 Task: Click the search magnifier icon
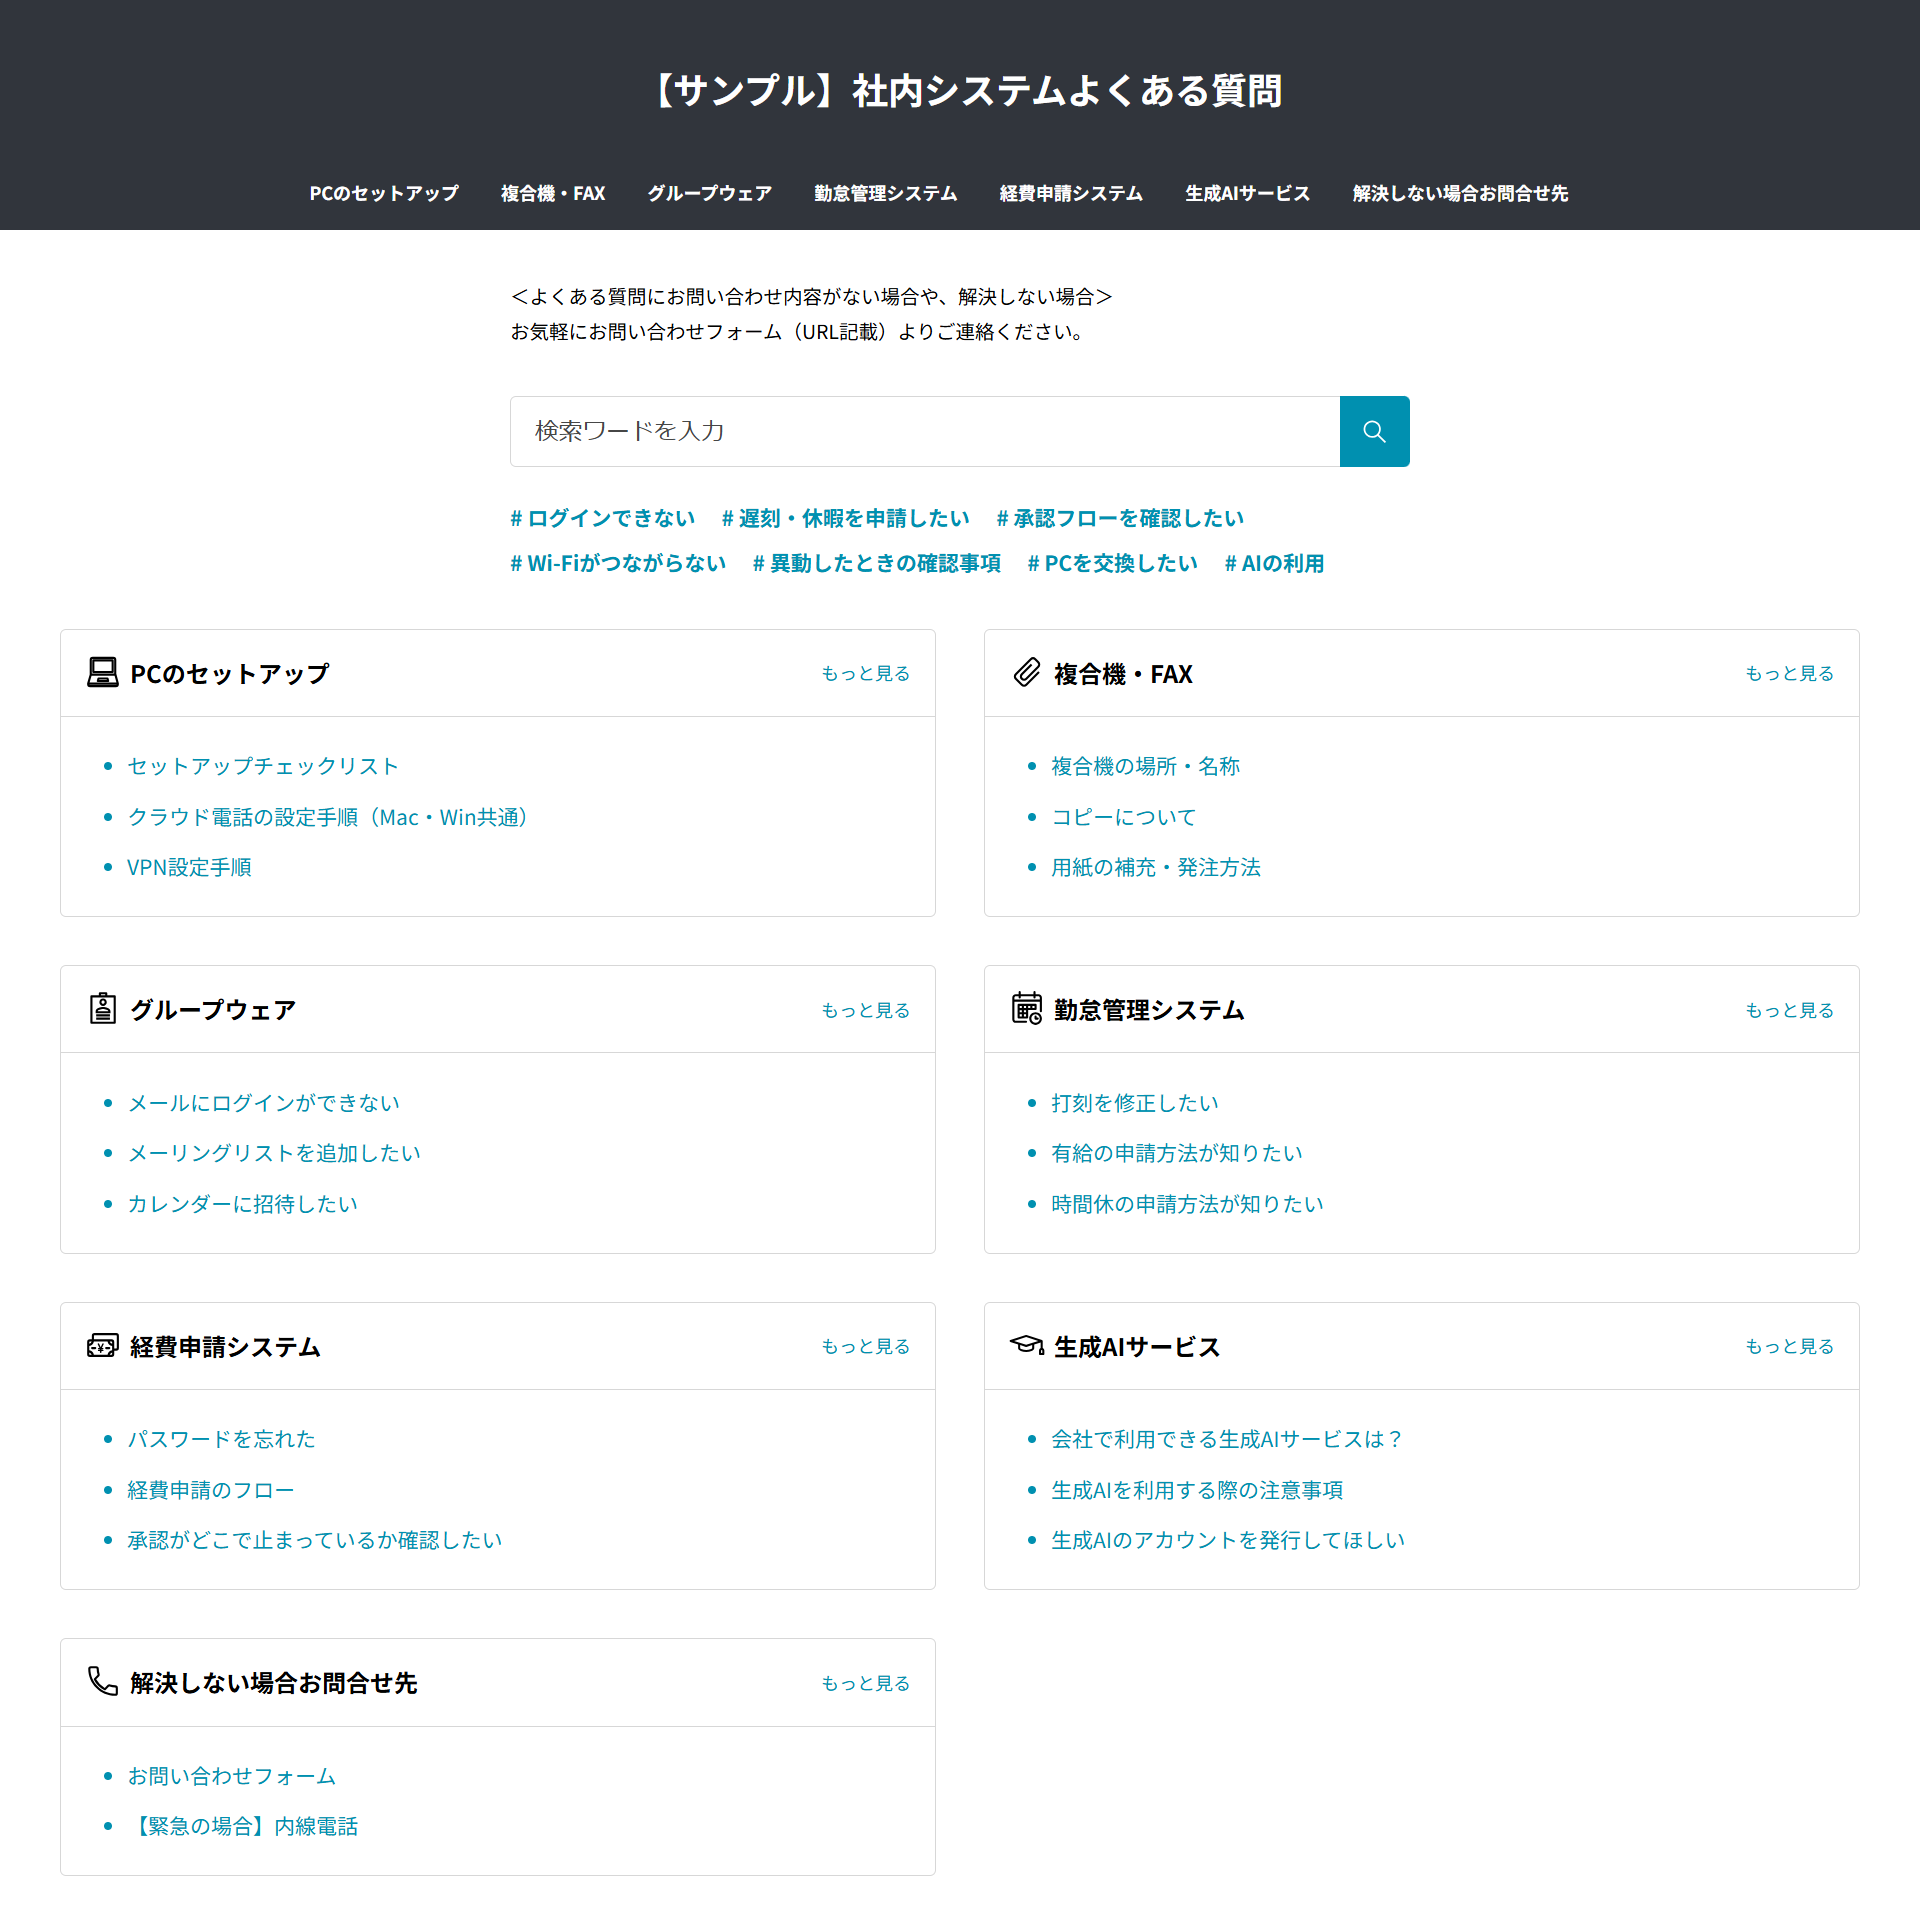pyautogui.click(x=1374, y=431)
